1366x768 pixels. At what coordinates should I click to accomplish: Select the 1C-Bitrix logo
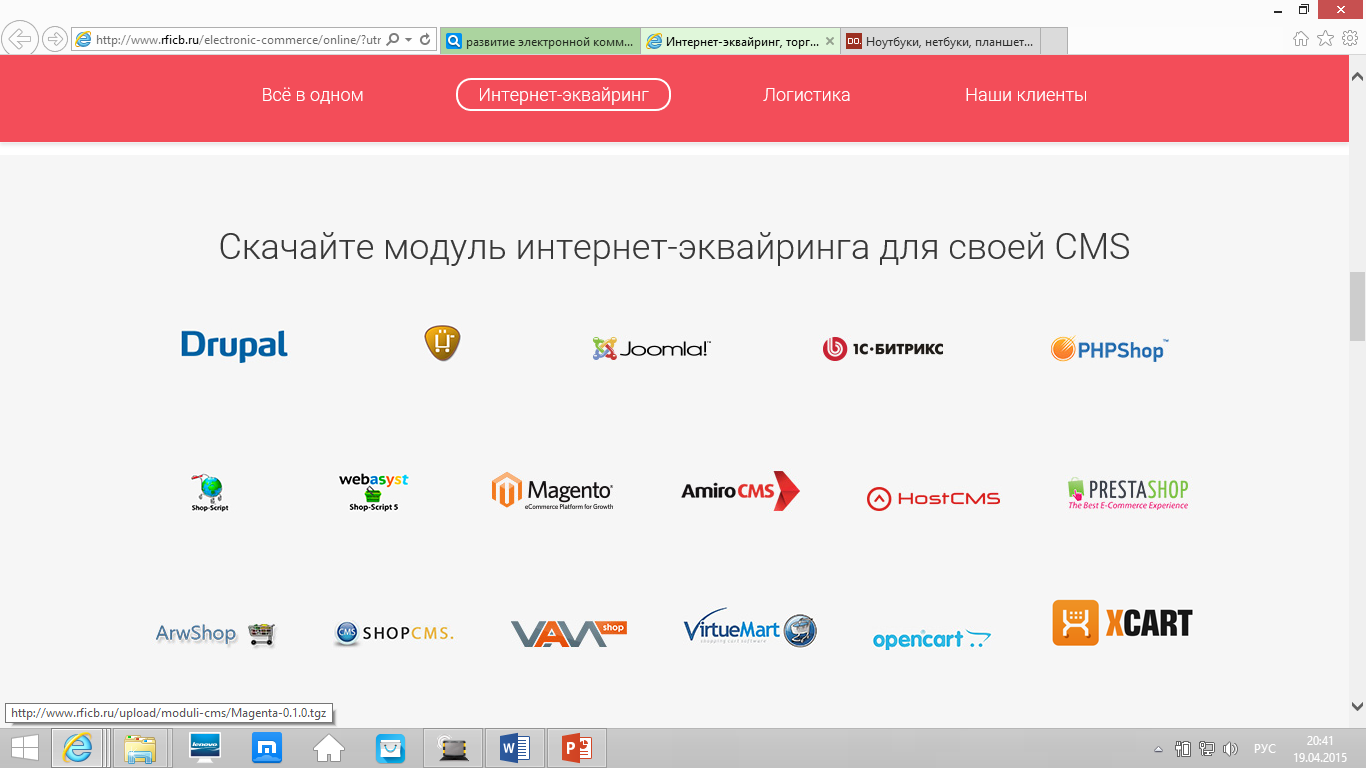[883, 348]
